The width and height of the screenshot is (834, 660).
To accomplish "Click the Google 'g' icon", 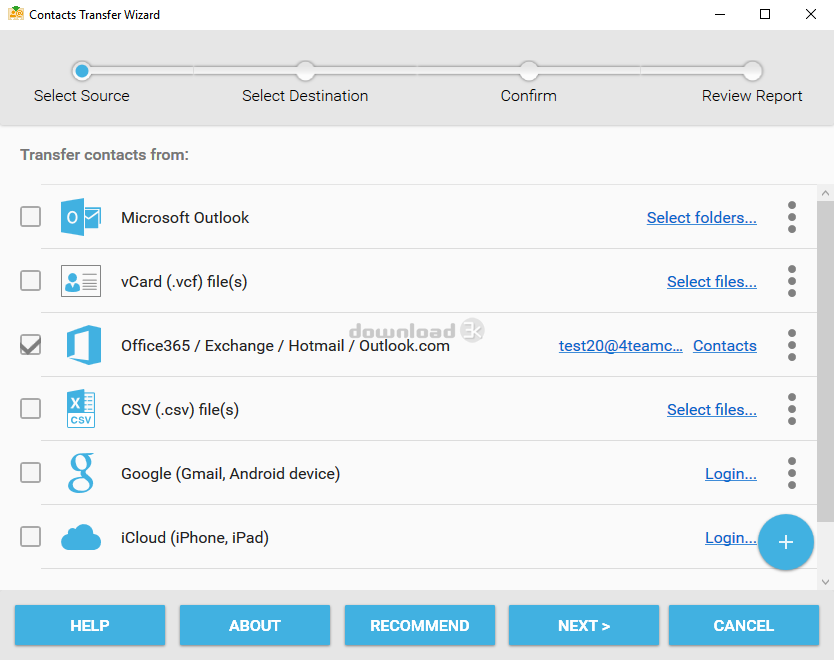I will [x=81, y=473].
